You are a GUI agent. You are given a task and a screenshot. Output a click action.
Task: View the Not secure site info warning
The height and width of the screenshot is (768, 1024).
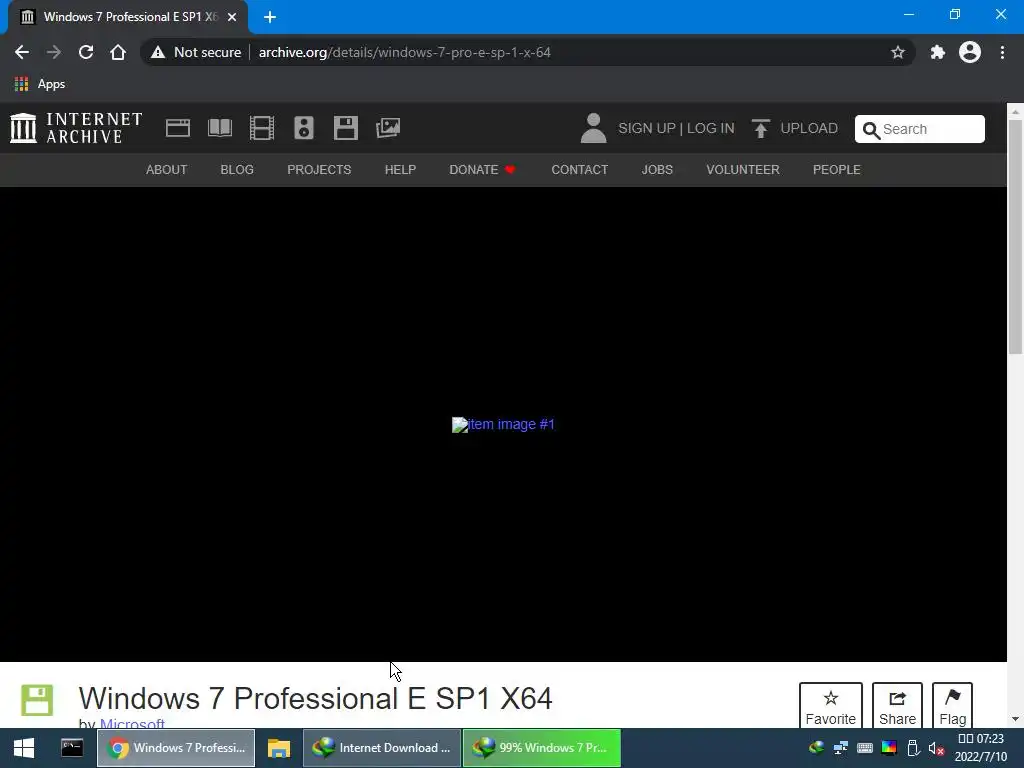tap(196, 52)
